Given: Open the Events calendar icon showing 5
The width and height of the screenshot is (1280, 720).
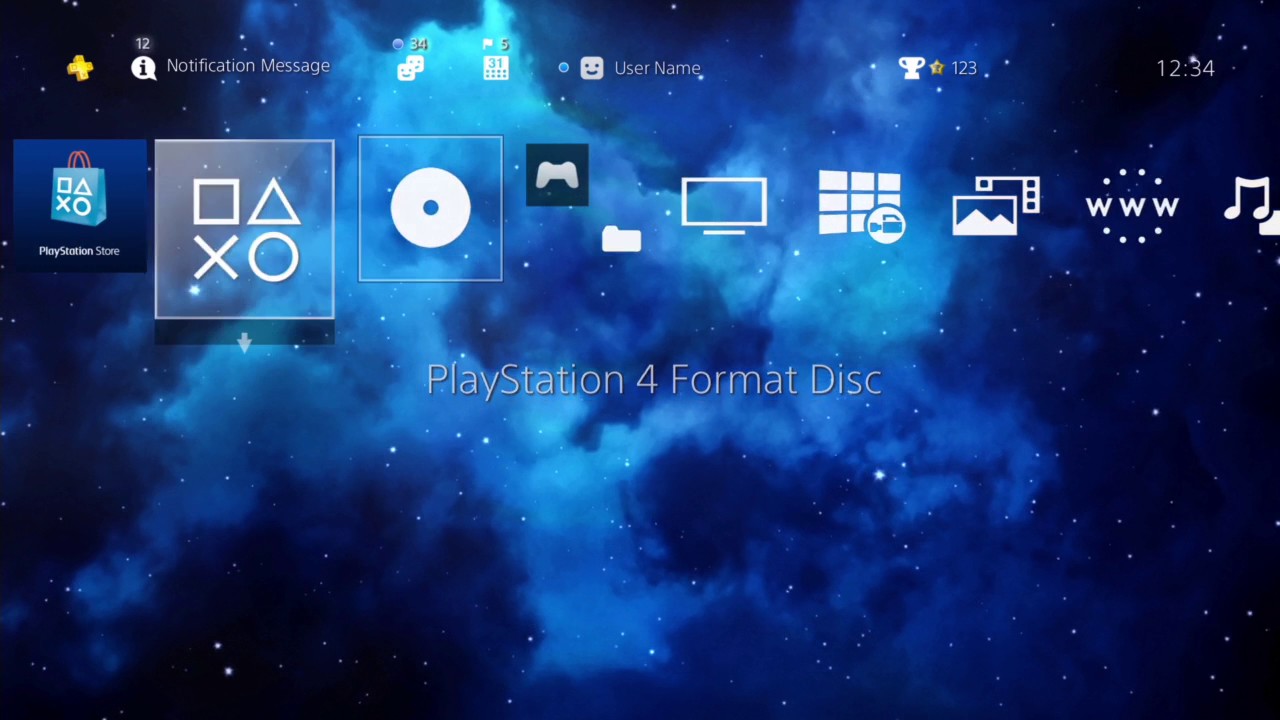Looking at the screenshot, I should pyautogui.click(x=496, y=67).
